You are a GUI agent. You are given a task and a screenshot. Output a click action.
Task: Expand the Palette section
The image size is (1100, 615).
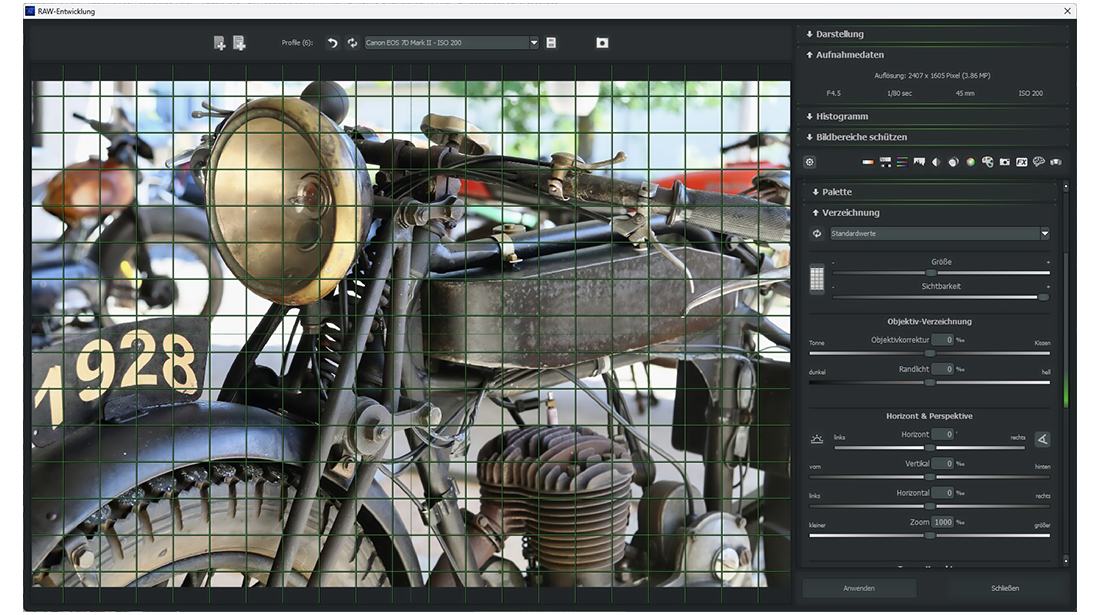point(837,192)
